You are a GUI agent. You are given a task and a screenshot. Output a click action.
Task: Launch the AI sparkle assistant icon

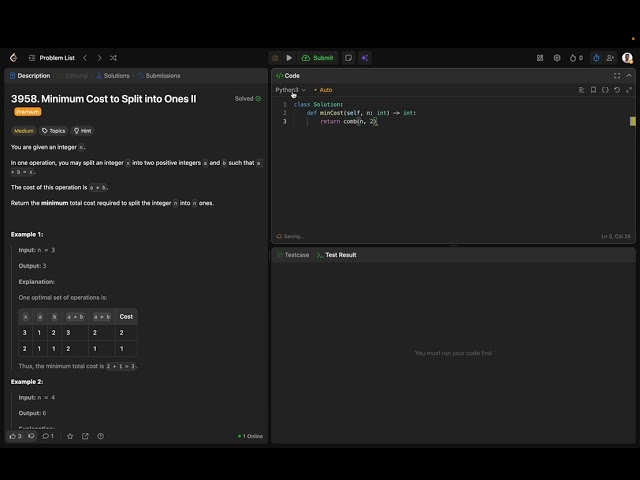(x=364, y=58)
